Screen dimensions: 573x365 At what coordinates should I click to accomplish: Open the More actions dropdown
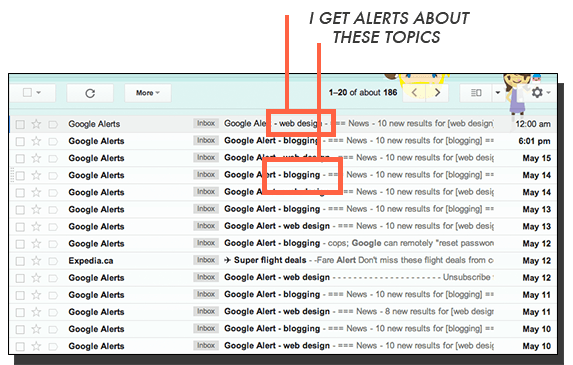click(x=148, y=93)
